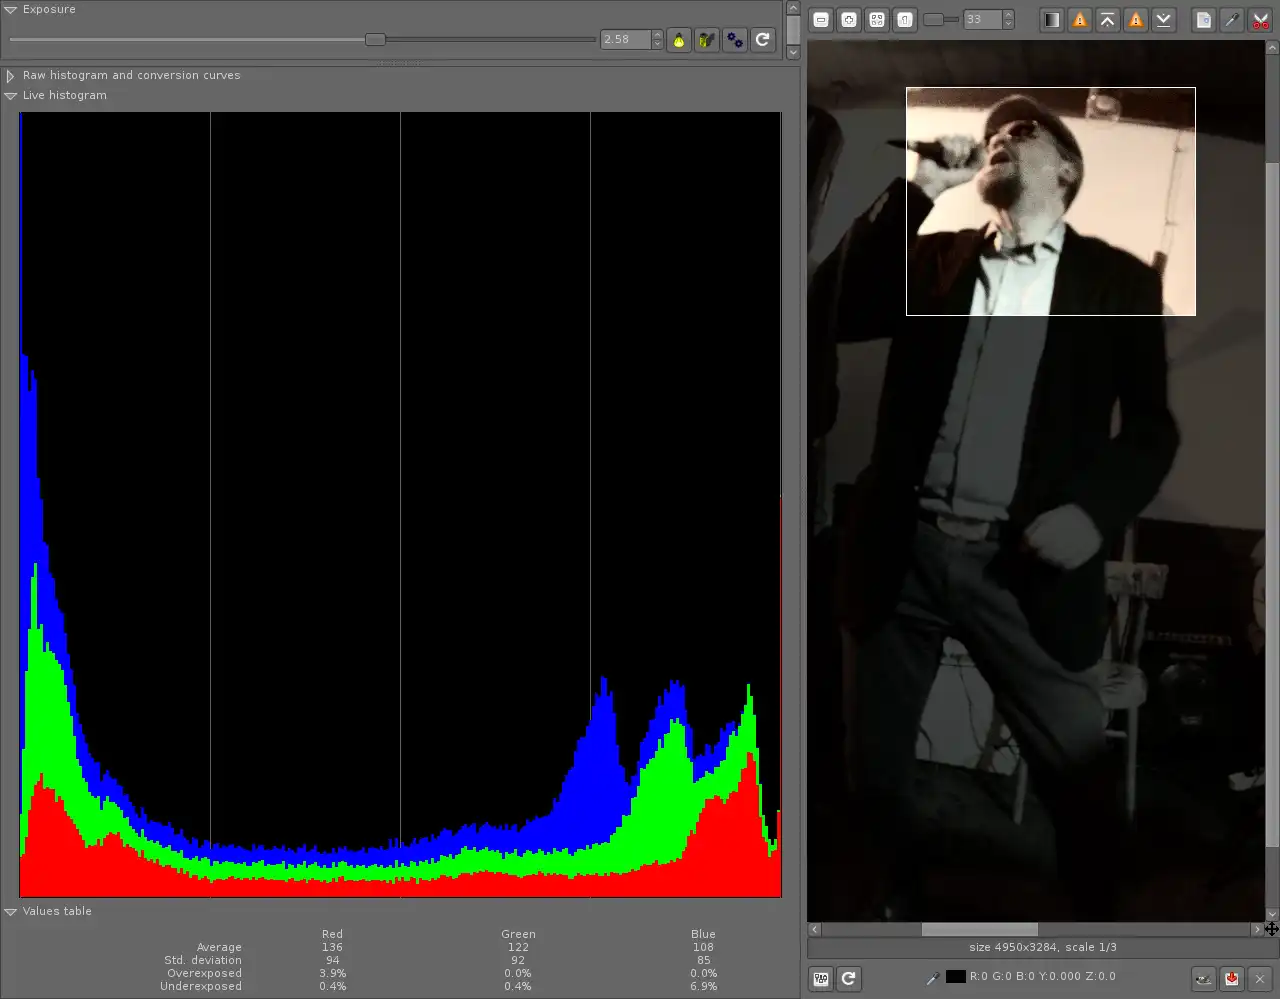1280x999 pixels.
Task: Click the Blue underexposed value "6.9%"
Action: click(x=703, y=987)
